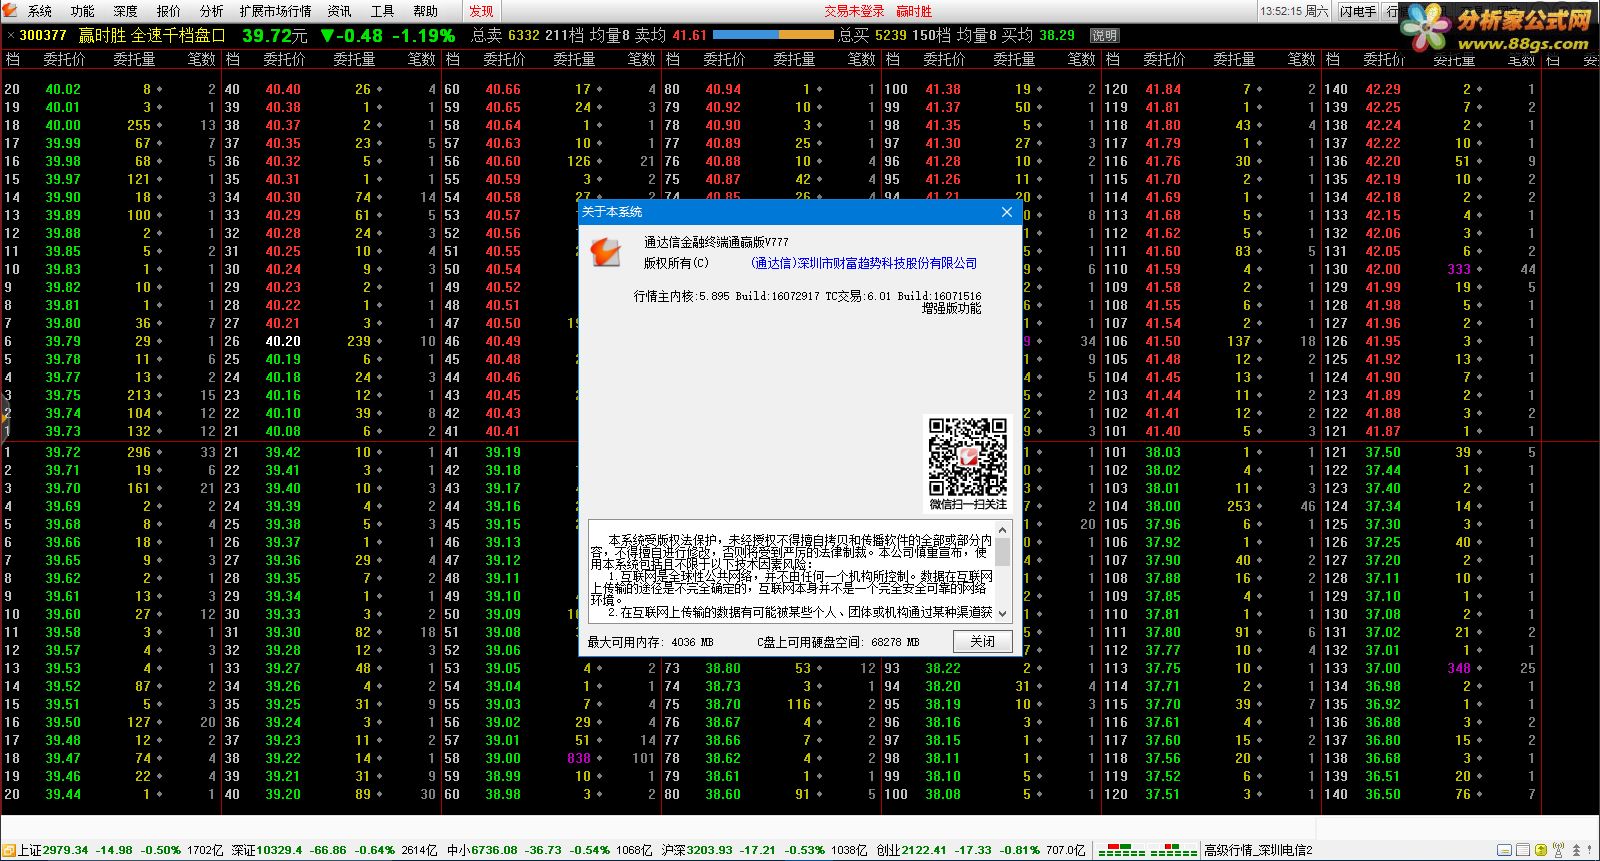Click the 最大可用内存: 4036 MB text

pos(651,642)
